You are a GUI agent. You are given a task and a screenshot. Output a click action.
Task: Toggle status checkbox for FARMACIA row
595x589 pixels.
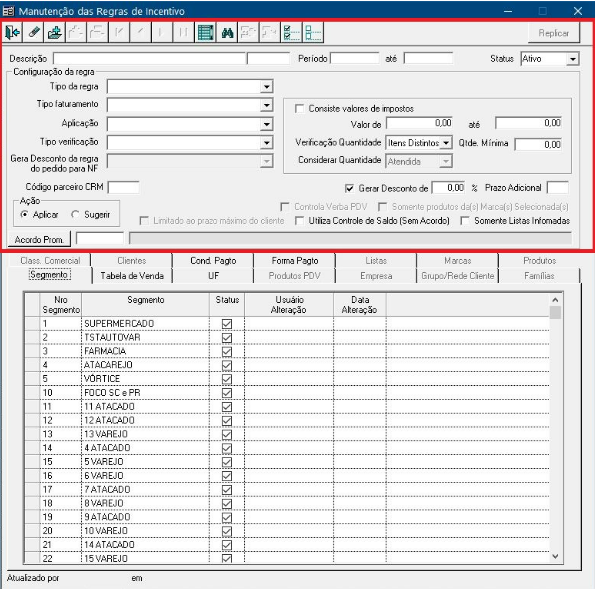(227, 351)
